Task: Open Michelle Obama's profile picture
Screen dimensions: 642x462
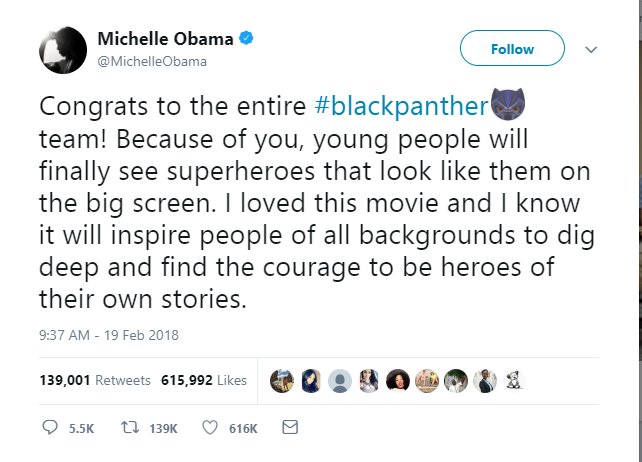Action: [61, 50]
